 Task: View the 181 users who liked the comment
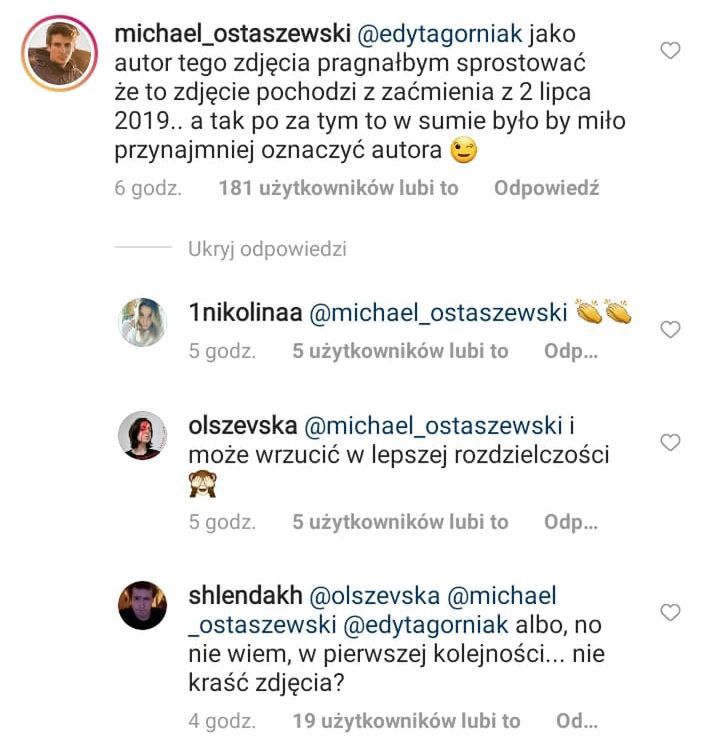[x=338, y=188]
